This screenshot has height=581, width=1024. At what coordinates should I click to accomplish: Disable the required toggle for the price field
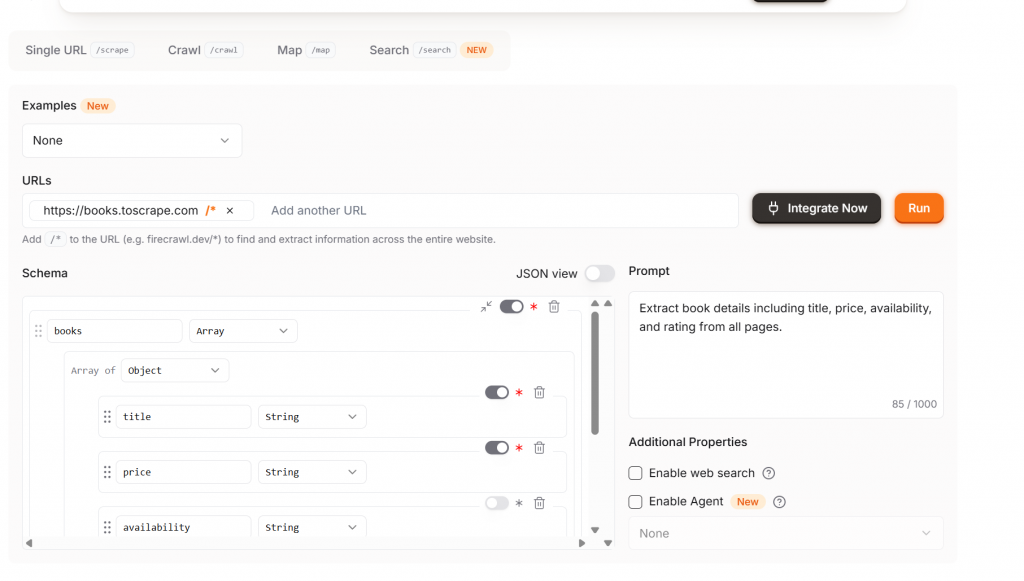(x=497, y=448)
